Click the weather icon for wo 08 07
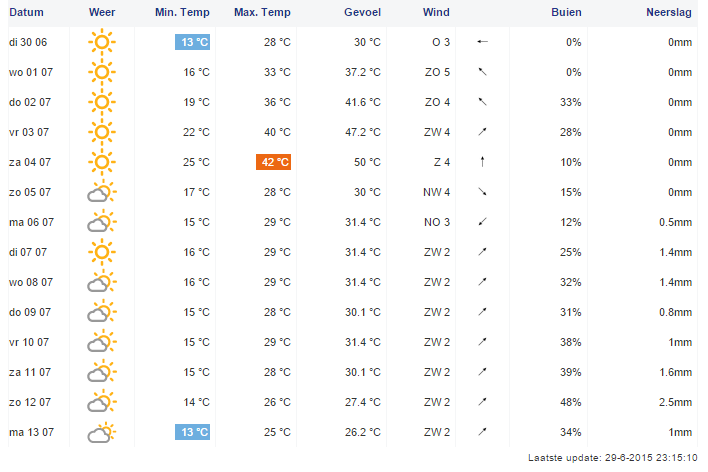Screen dimensions: 708x472 pyautogui.click(x=101, y=282)
